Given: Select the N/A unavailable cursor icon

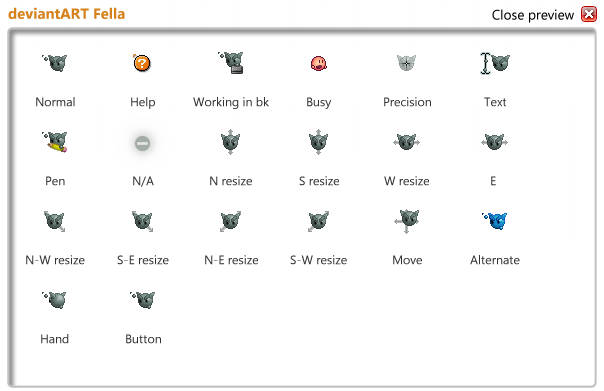Looking at the screenshot, I should 142,143.
